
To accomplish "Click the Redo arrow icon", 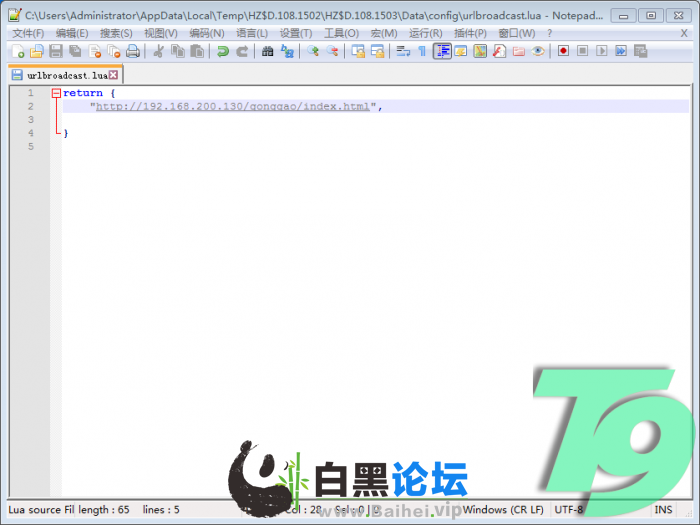I will (x=242, y=51).
